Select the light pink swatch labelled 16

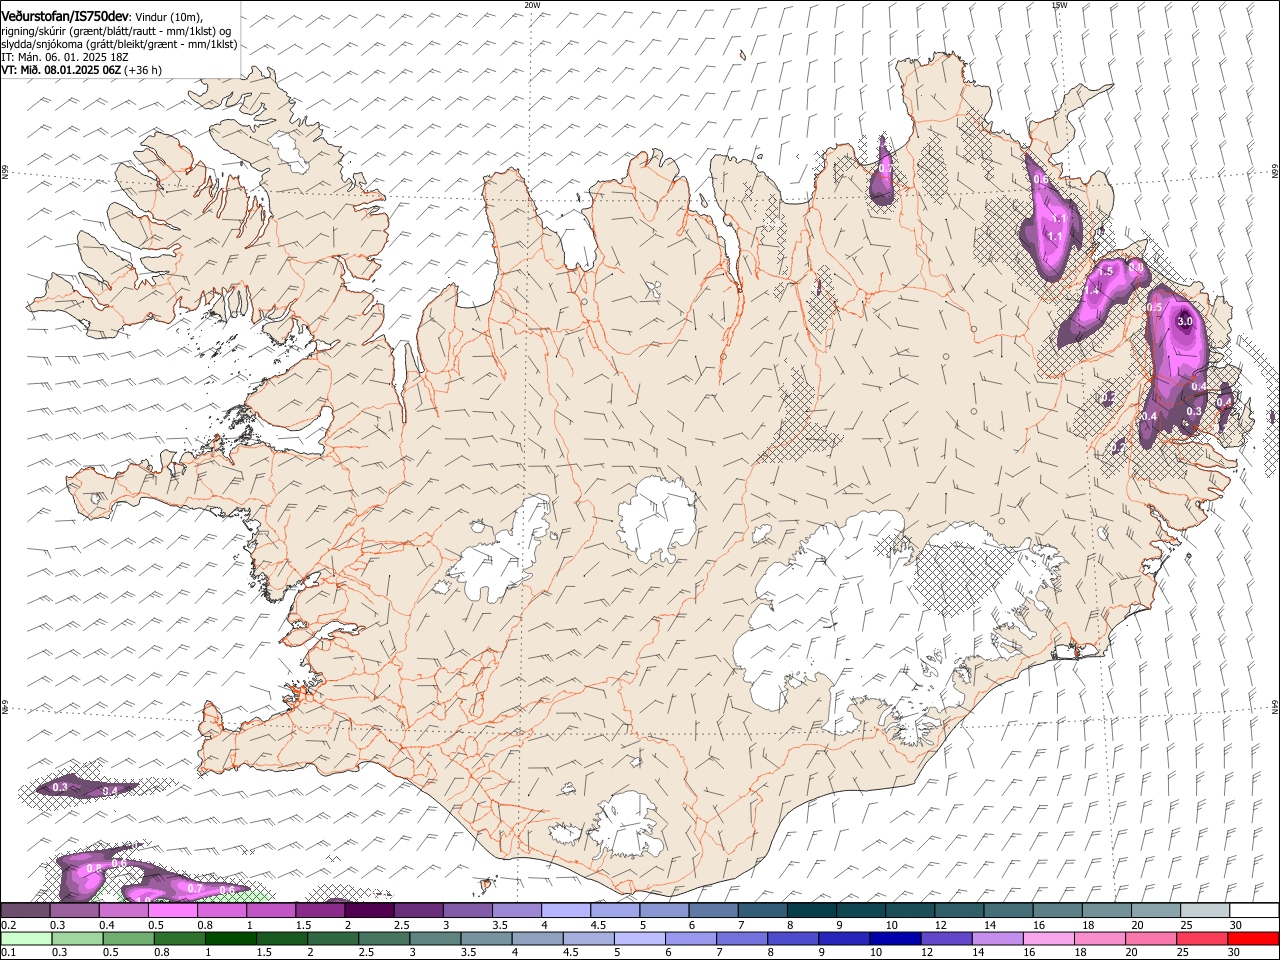[1050, 938]
